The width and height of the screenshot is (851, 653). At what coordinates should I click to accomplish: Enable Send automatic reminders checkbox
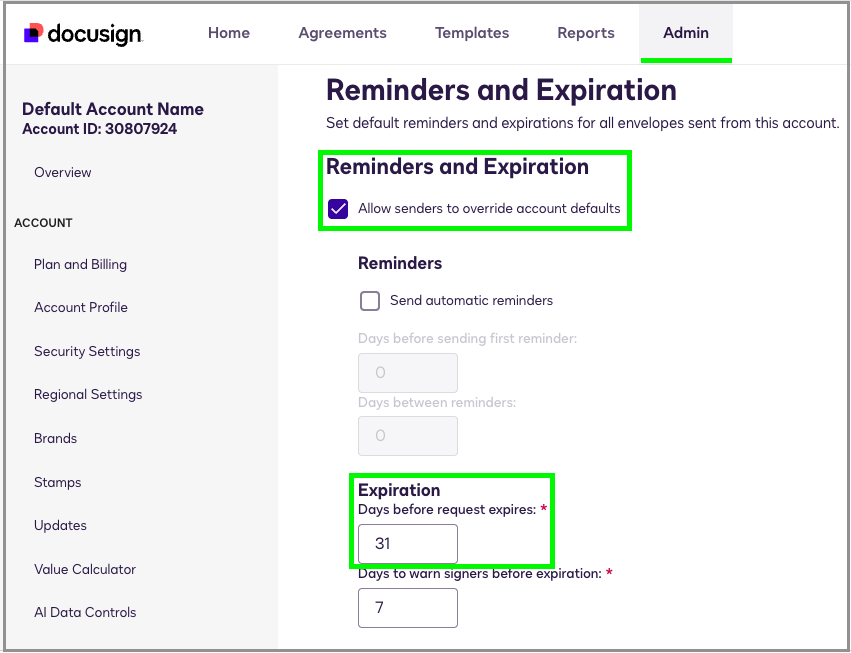click(370, 300)
